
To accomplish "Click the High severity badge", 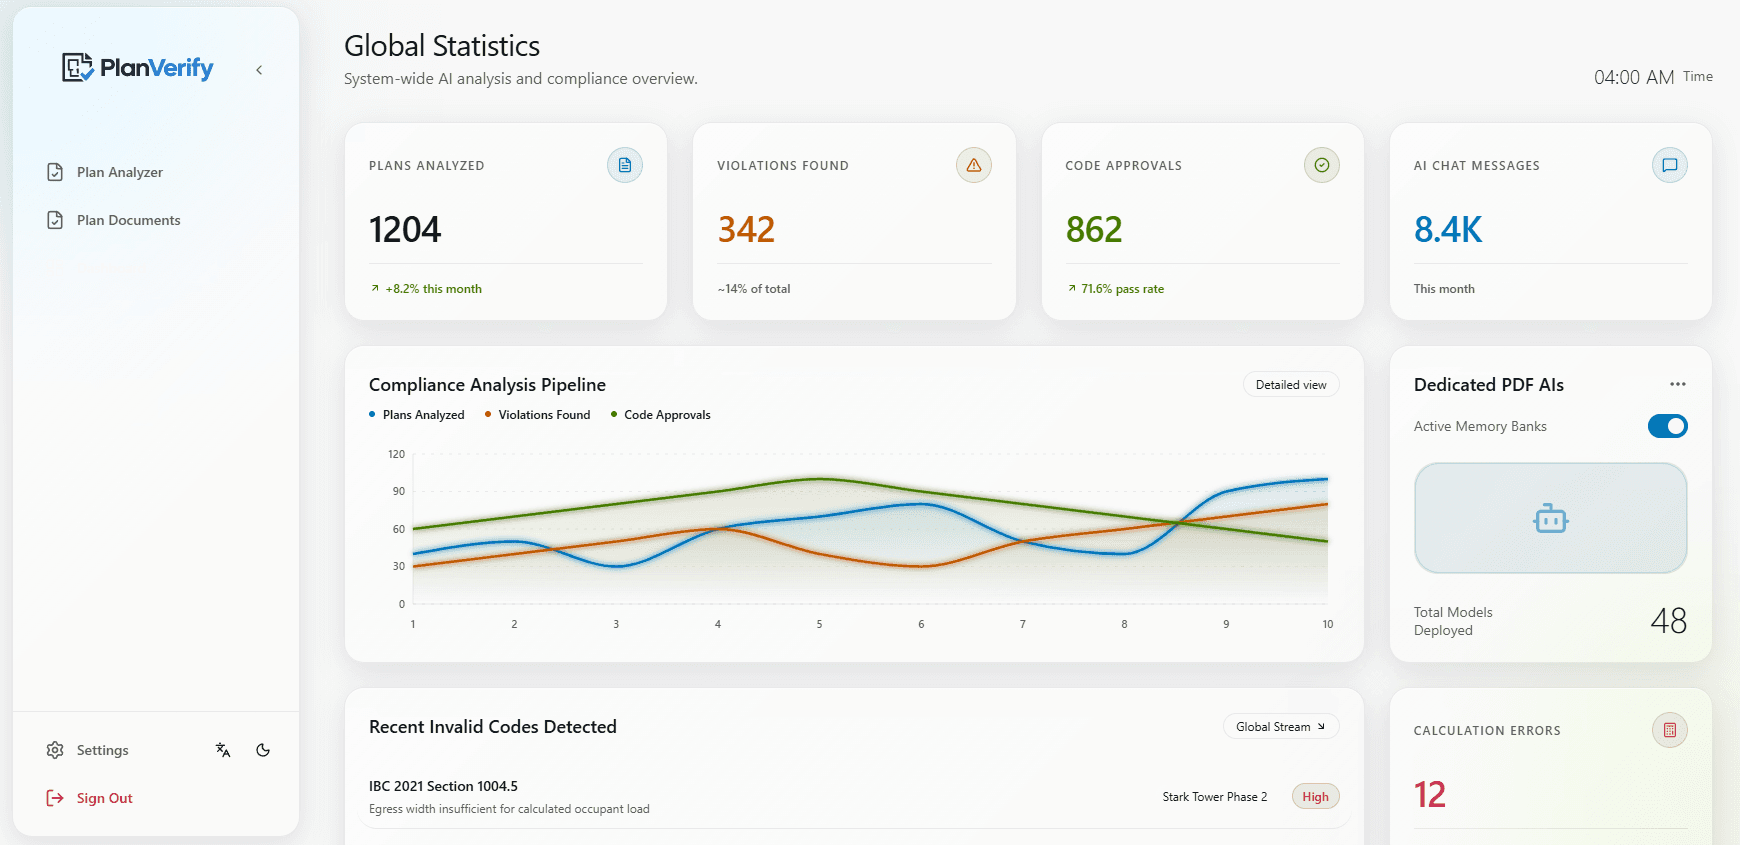I will coord(1316,797).
